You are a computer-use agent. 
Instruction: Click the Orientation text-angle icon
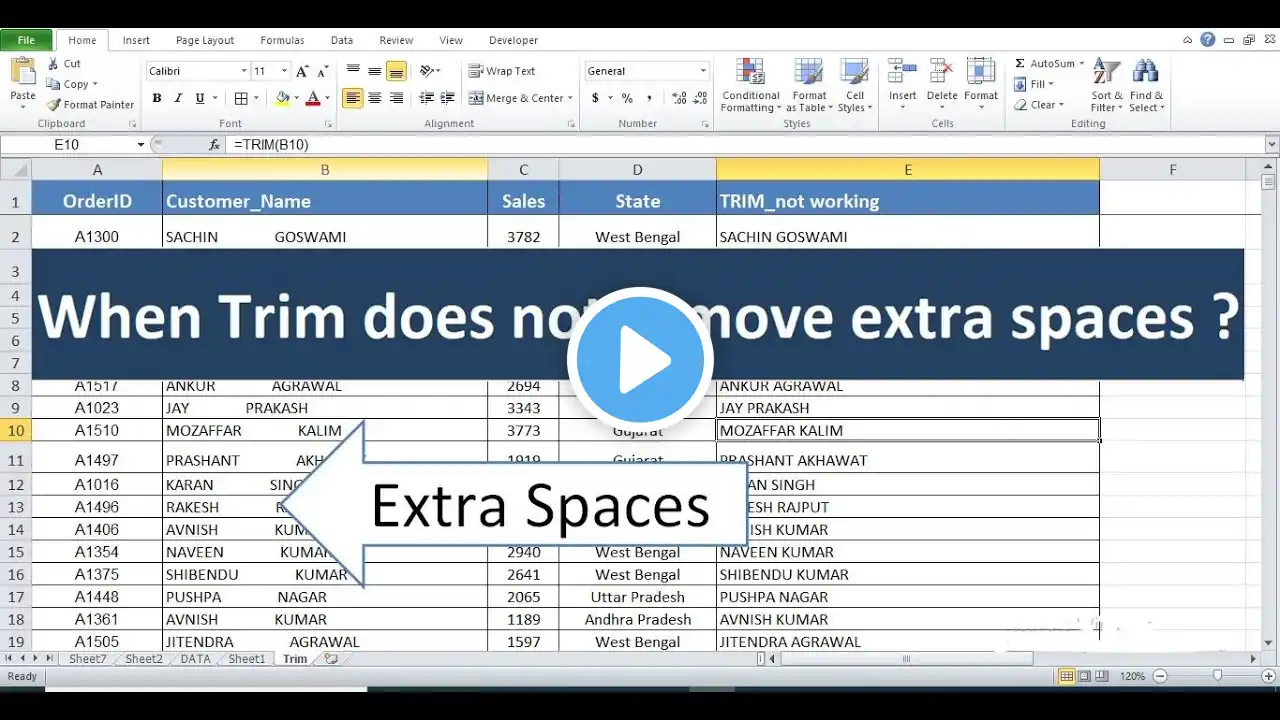coord(428,71)
